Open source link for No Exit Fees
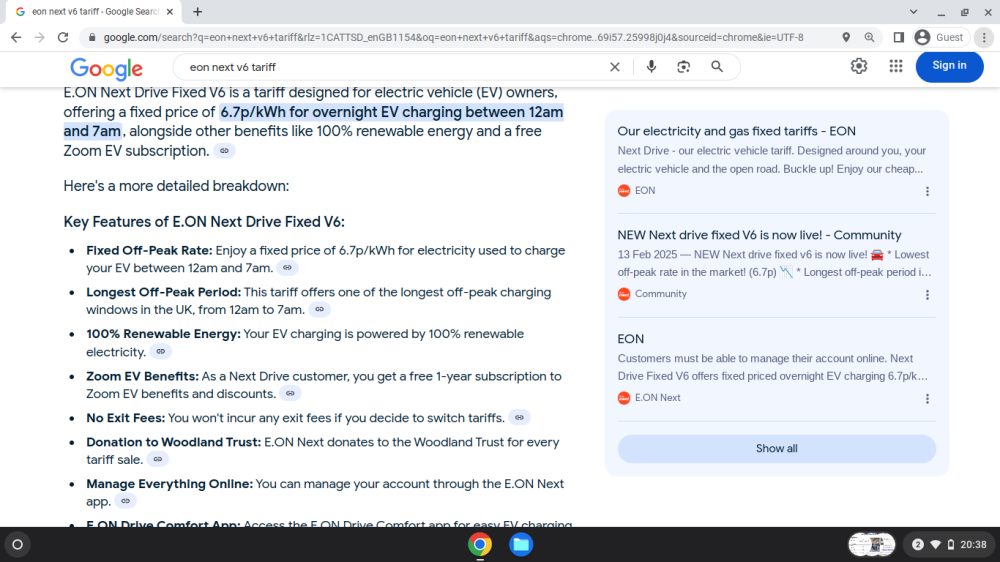The width and height of the screenshot is (1000, 562). coord(519,418)
